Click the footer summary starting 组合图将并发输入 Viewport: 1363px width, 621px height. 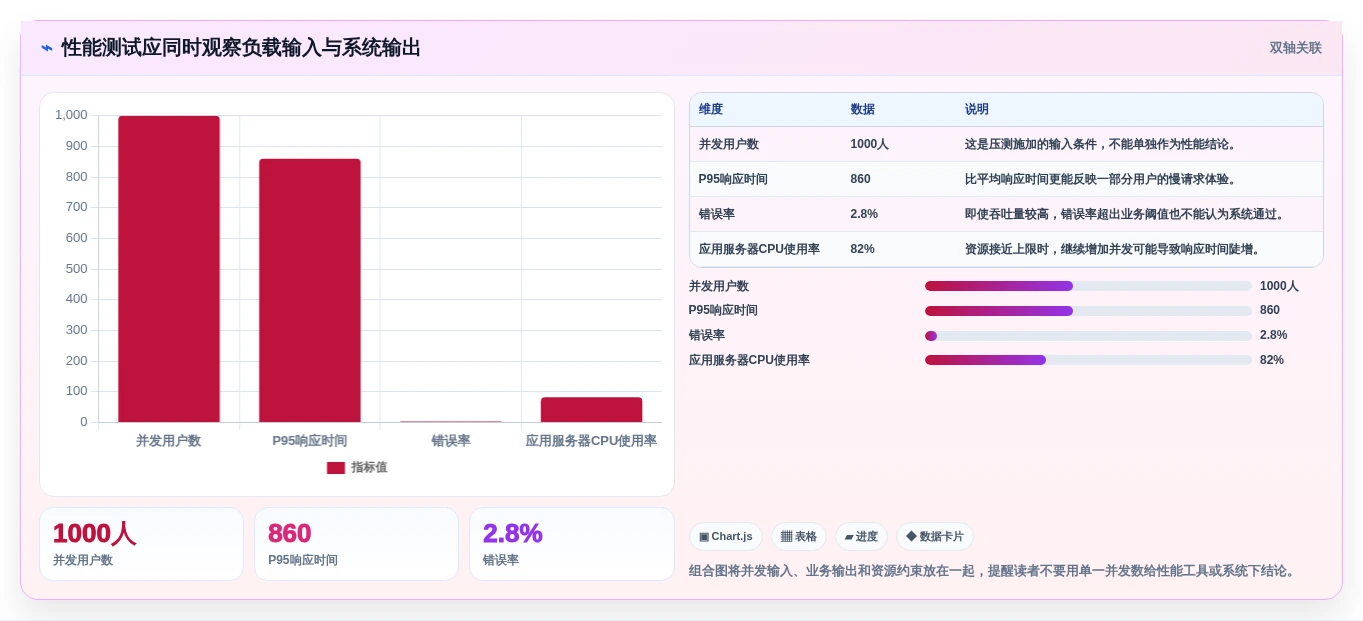[x=994, y=571]
